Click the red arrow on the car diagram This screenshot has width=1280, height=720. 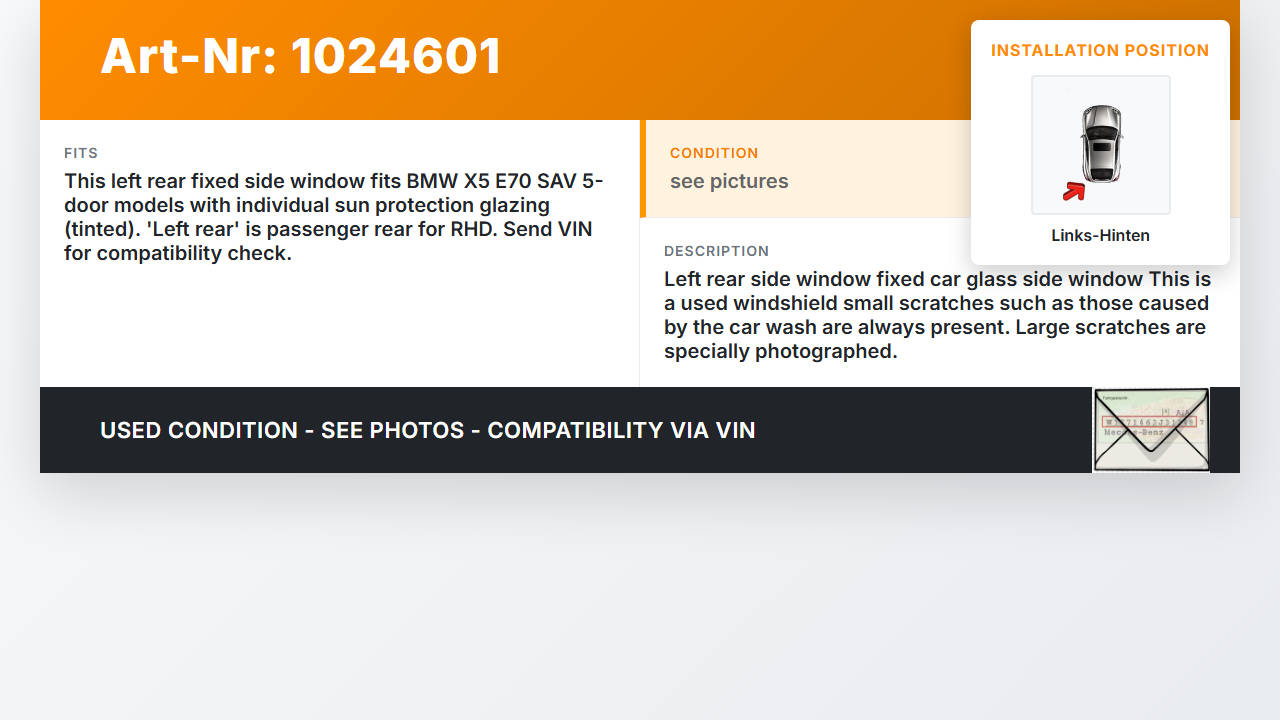[1073, 191]
